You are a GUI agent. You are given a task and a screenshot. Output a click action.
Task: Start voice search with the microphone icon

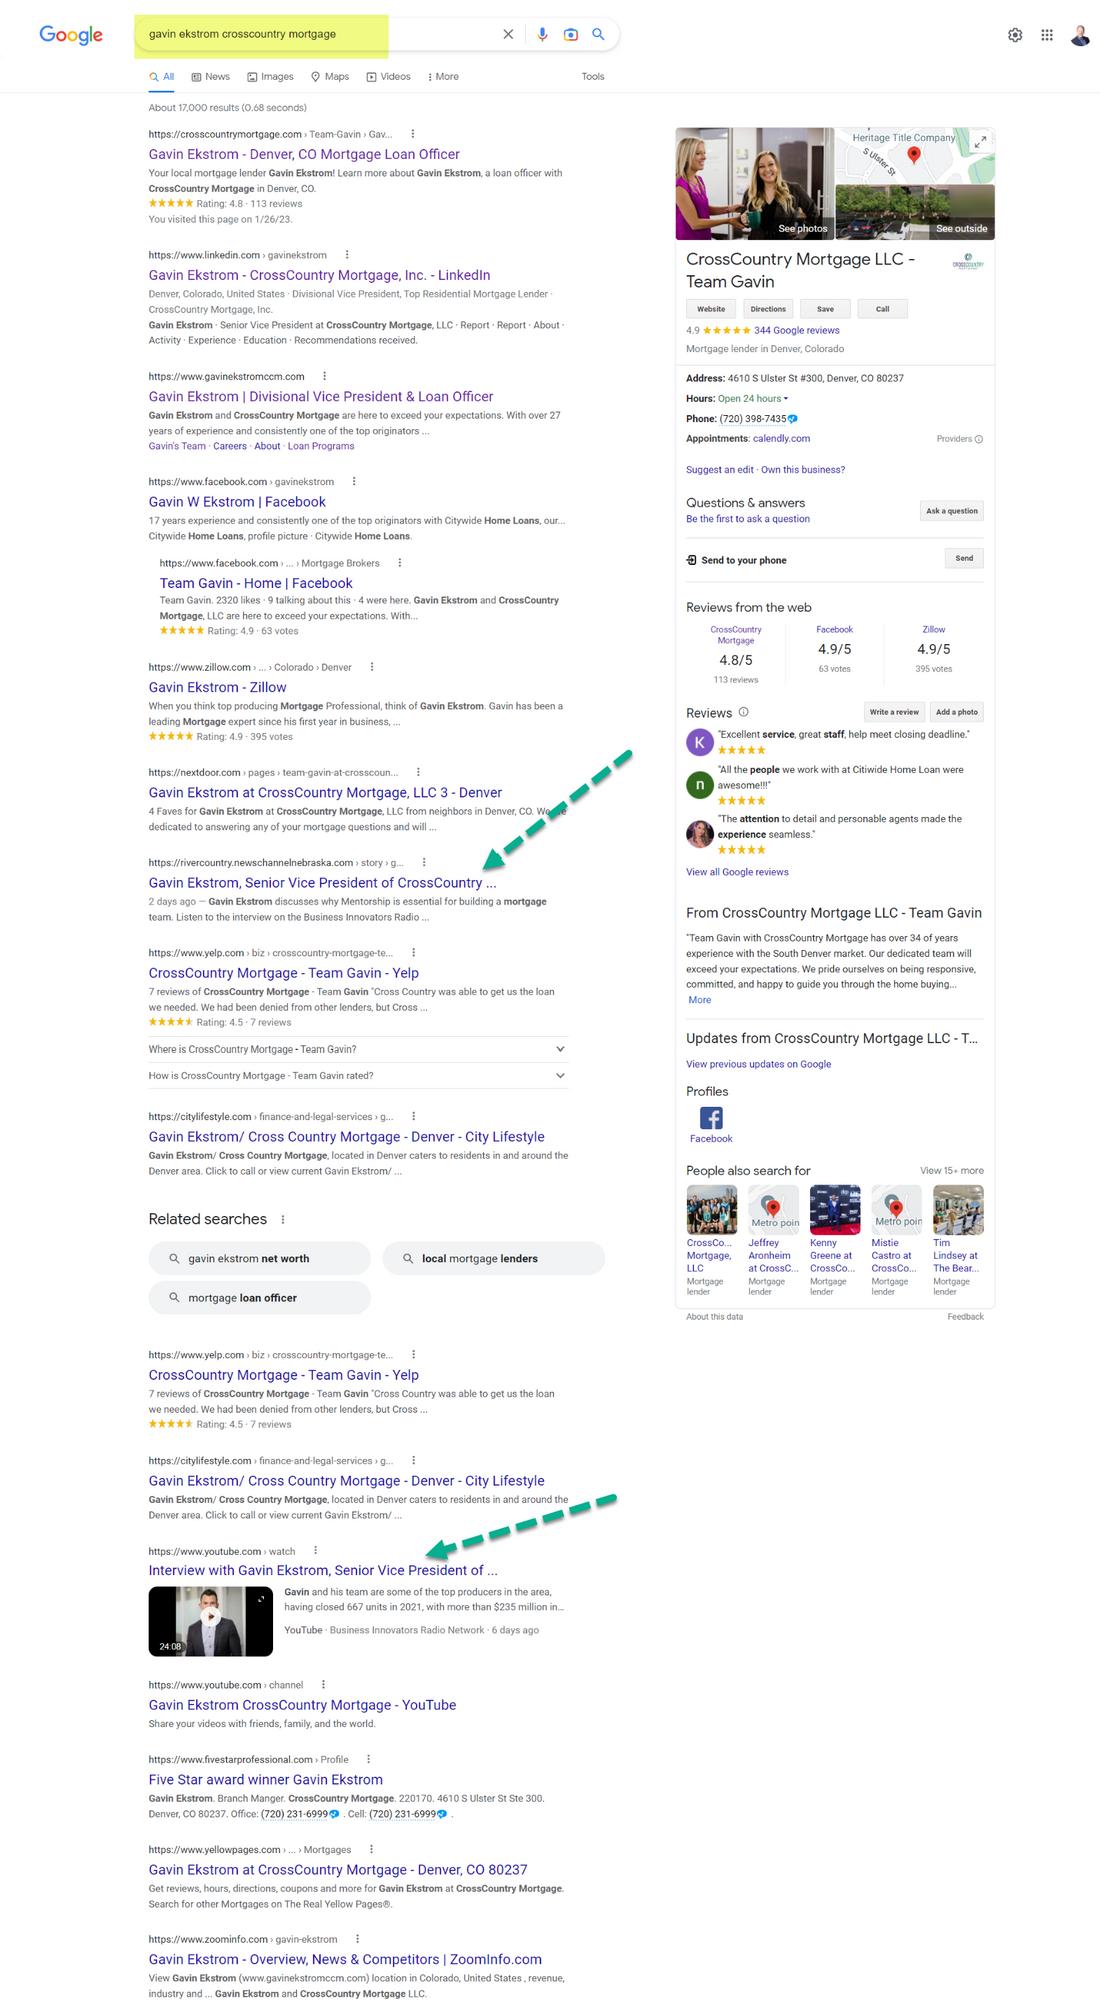(542, 34)
